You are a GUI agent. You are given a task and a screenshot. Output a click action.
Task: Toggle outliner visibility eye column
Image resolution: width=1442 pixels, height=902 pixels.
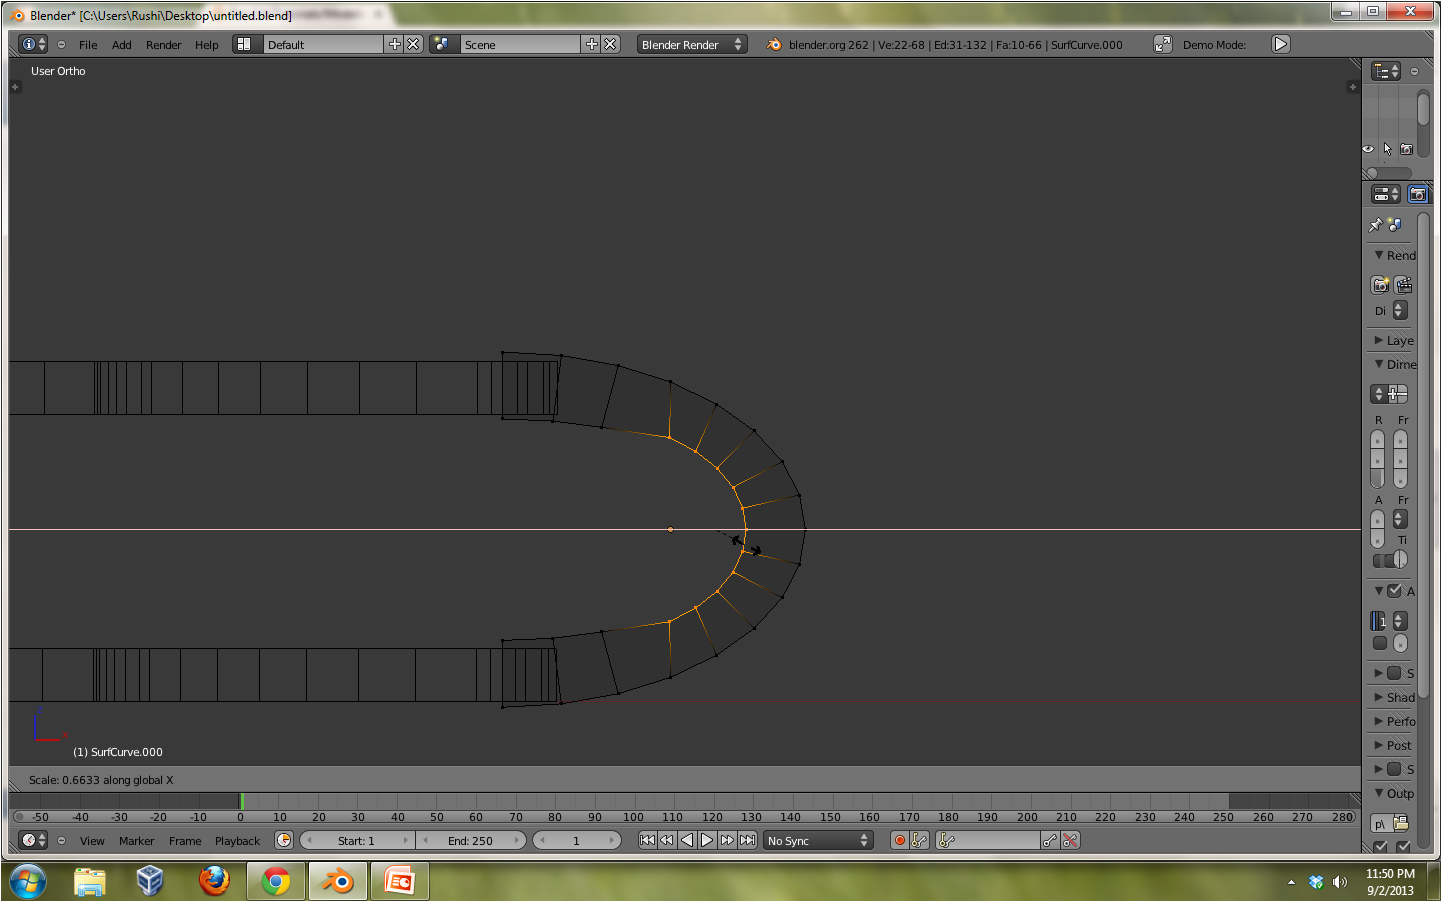coord(1368,149)
